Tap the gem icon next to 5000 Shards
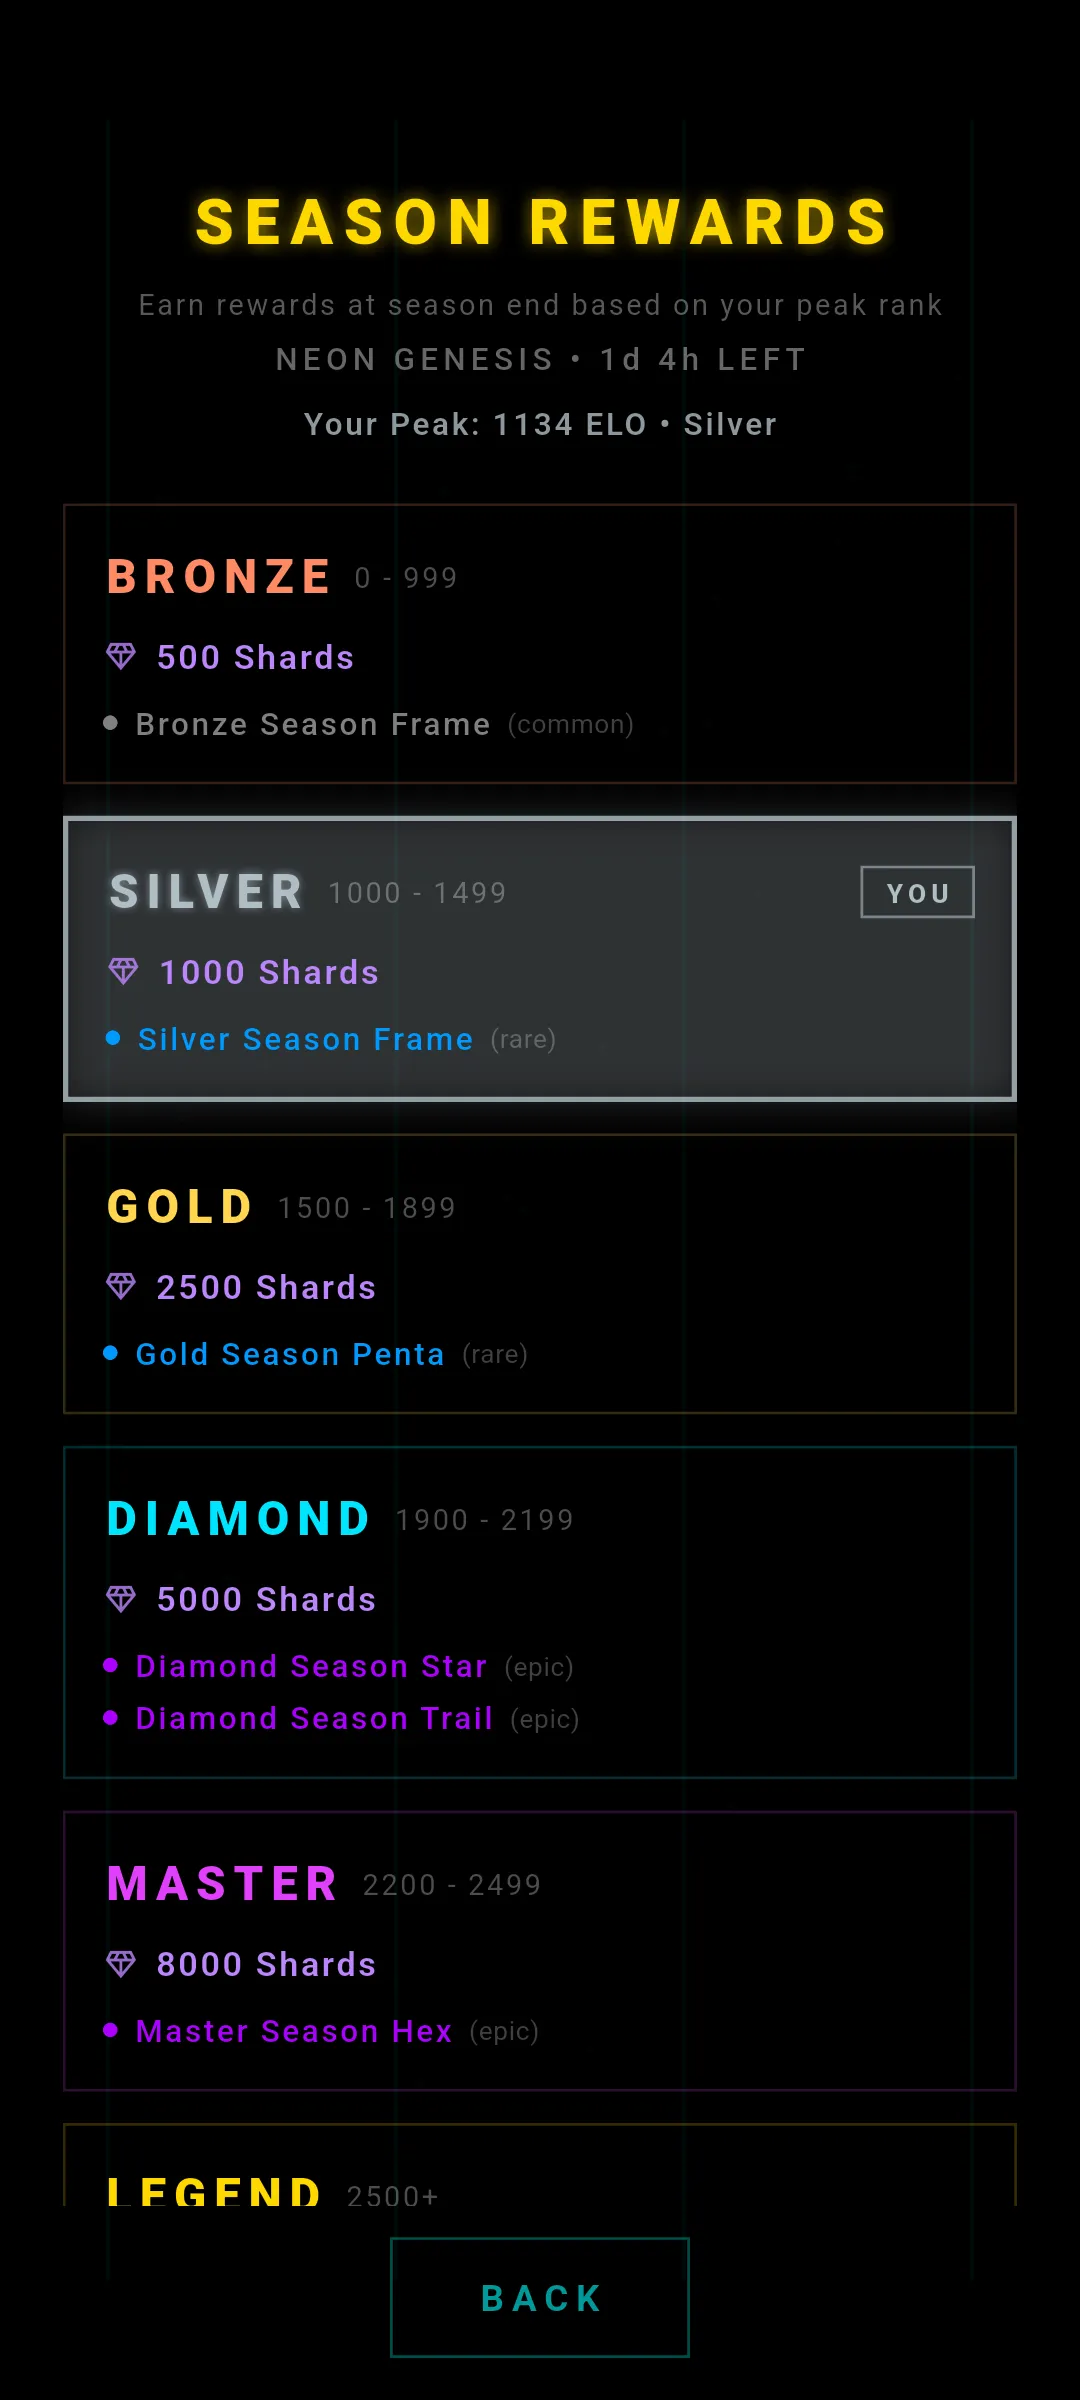This screenshot has width=1080, height=2400. click(x=123, y=1599)
